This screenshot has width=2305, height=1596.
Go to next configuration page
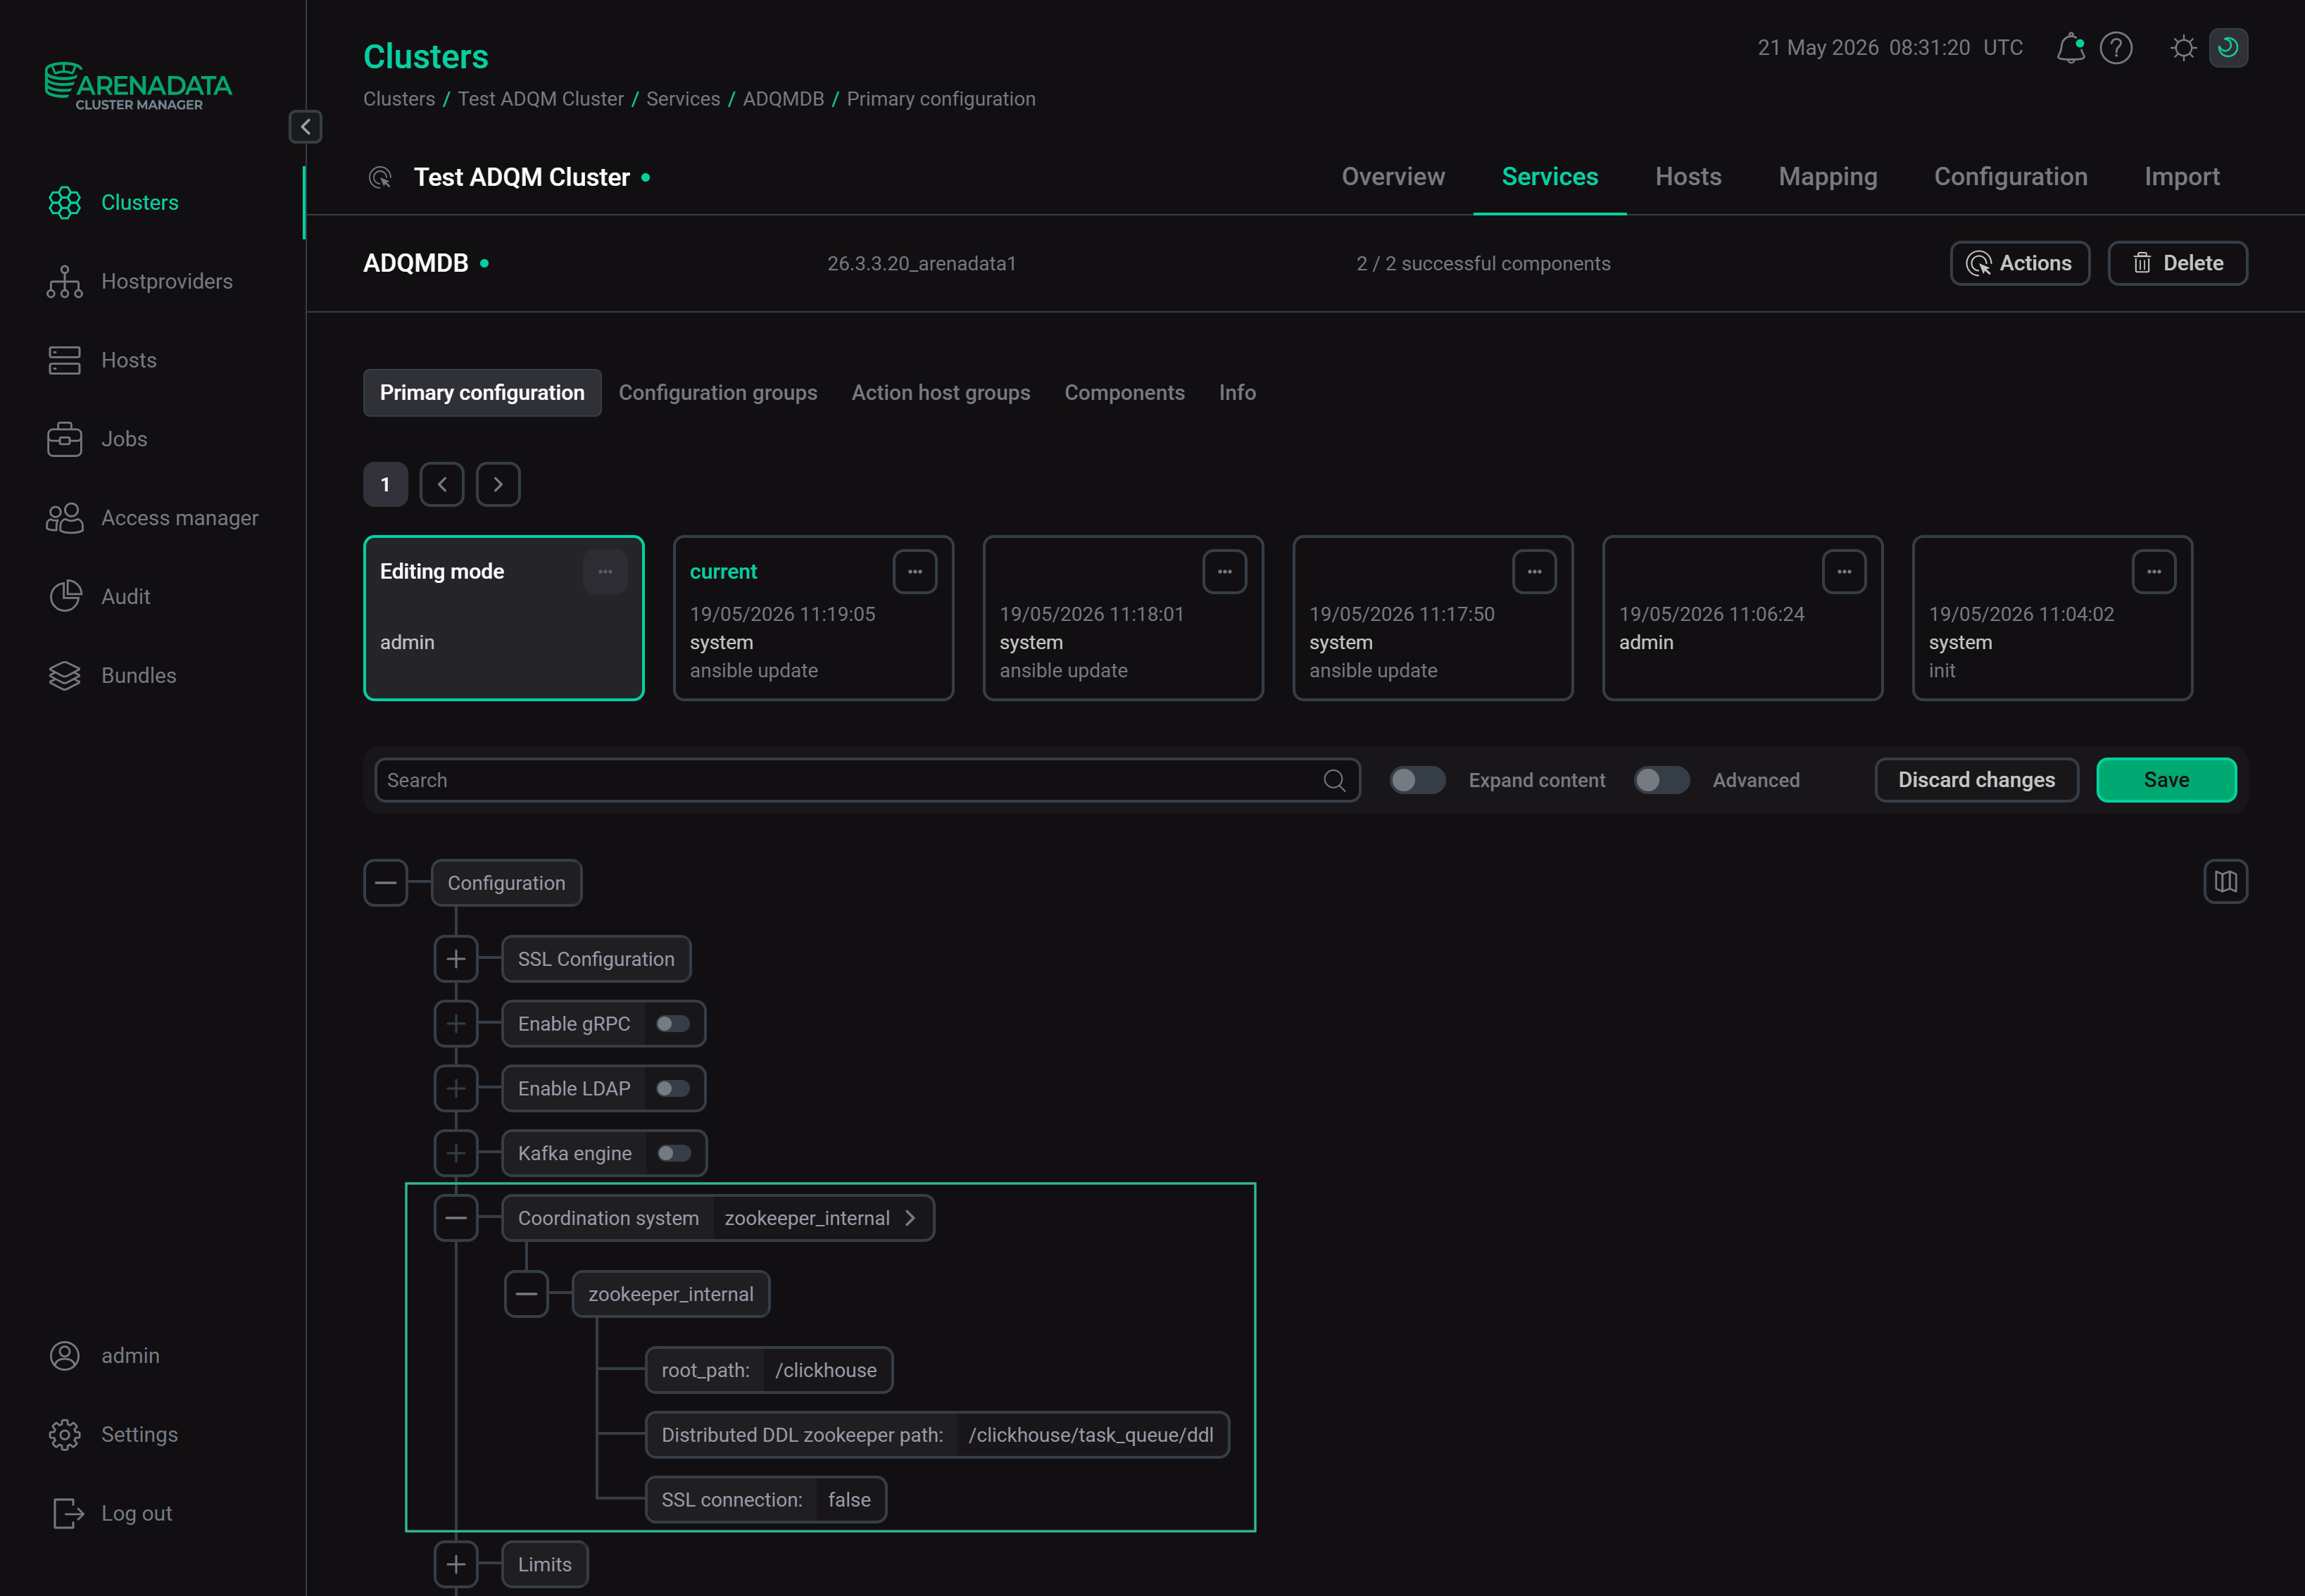click(x=498, y=485)
